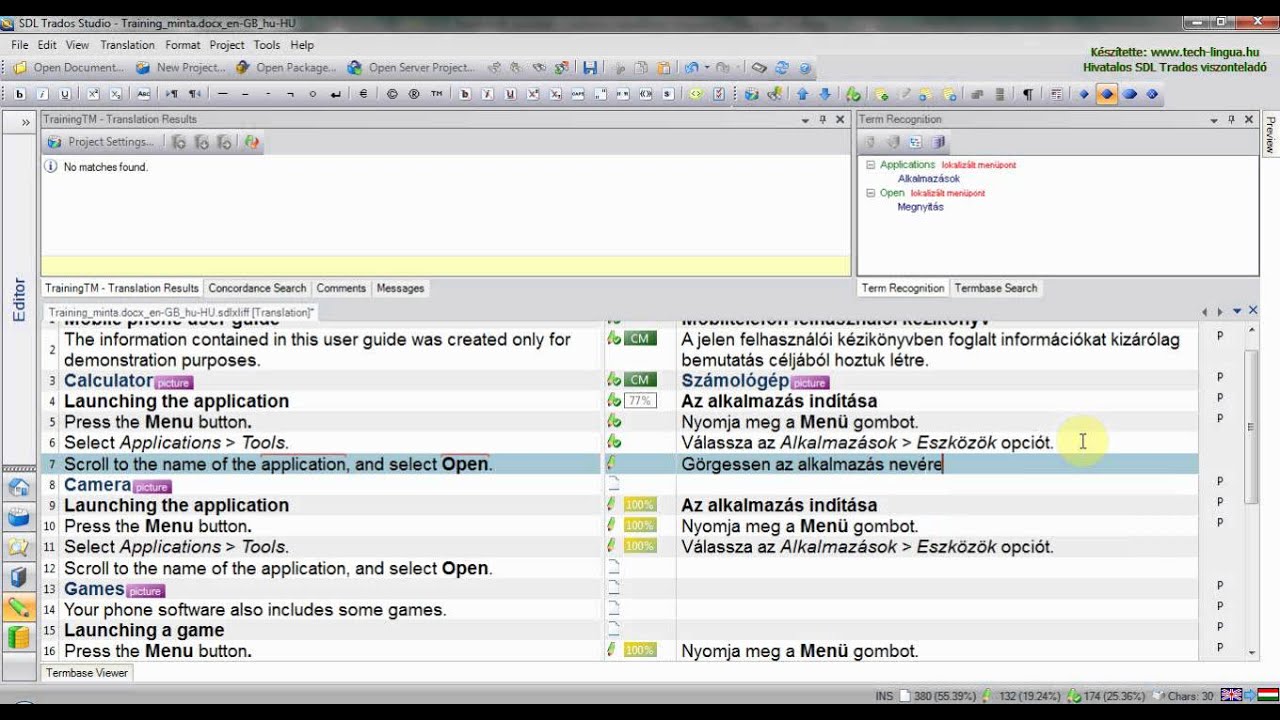Switch to the Concordance Search tab
Screen dimensions: 1280x720
pyautogui.click(x=257, y=288)
